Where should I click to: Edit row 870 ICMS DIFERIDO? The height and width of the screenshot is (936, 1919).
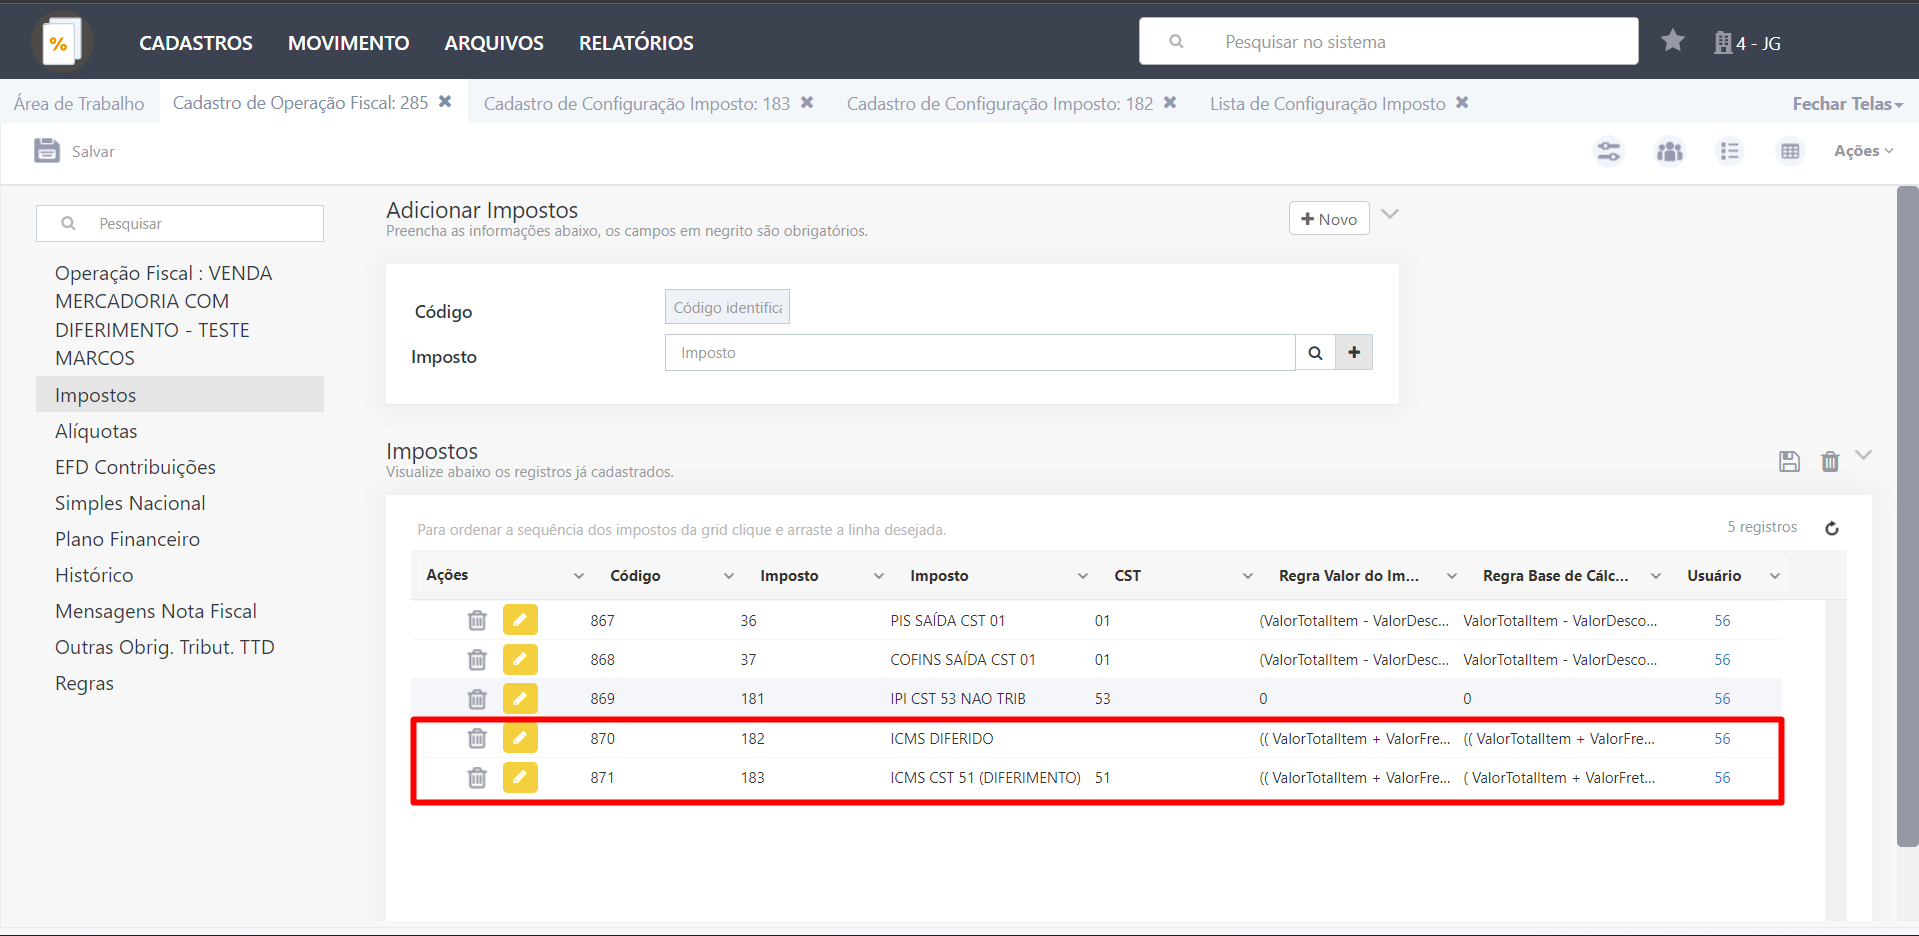tap(520, 738)
